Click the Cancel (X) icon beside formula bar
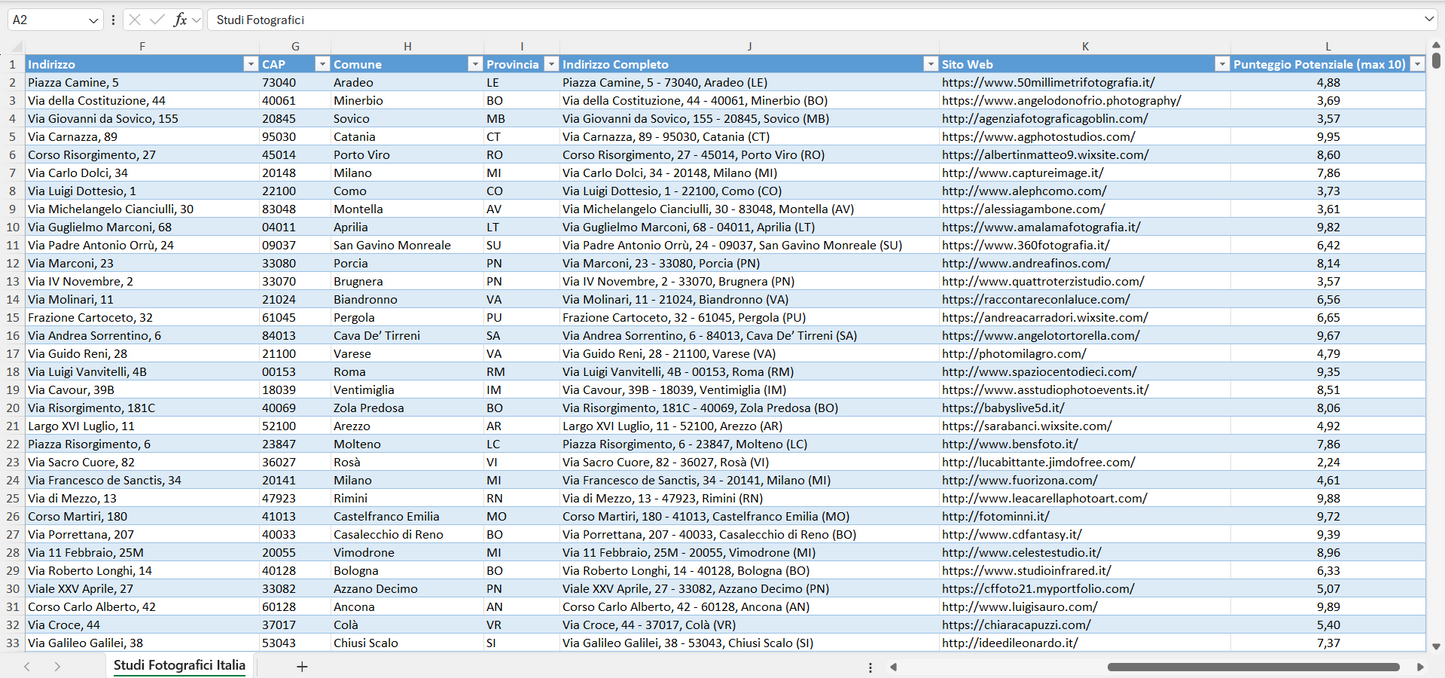This screenshot has height=678, width=1445. click(x=135, y=19)
